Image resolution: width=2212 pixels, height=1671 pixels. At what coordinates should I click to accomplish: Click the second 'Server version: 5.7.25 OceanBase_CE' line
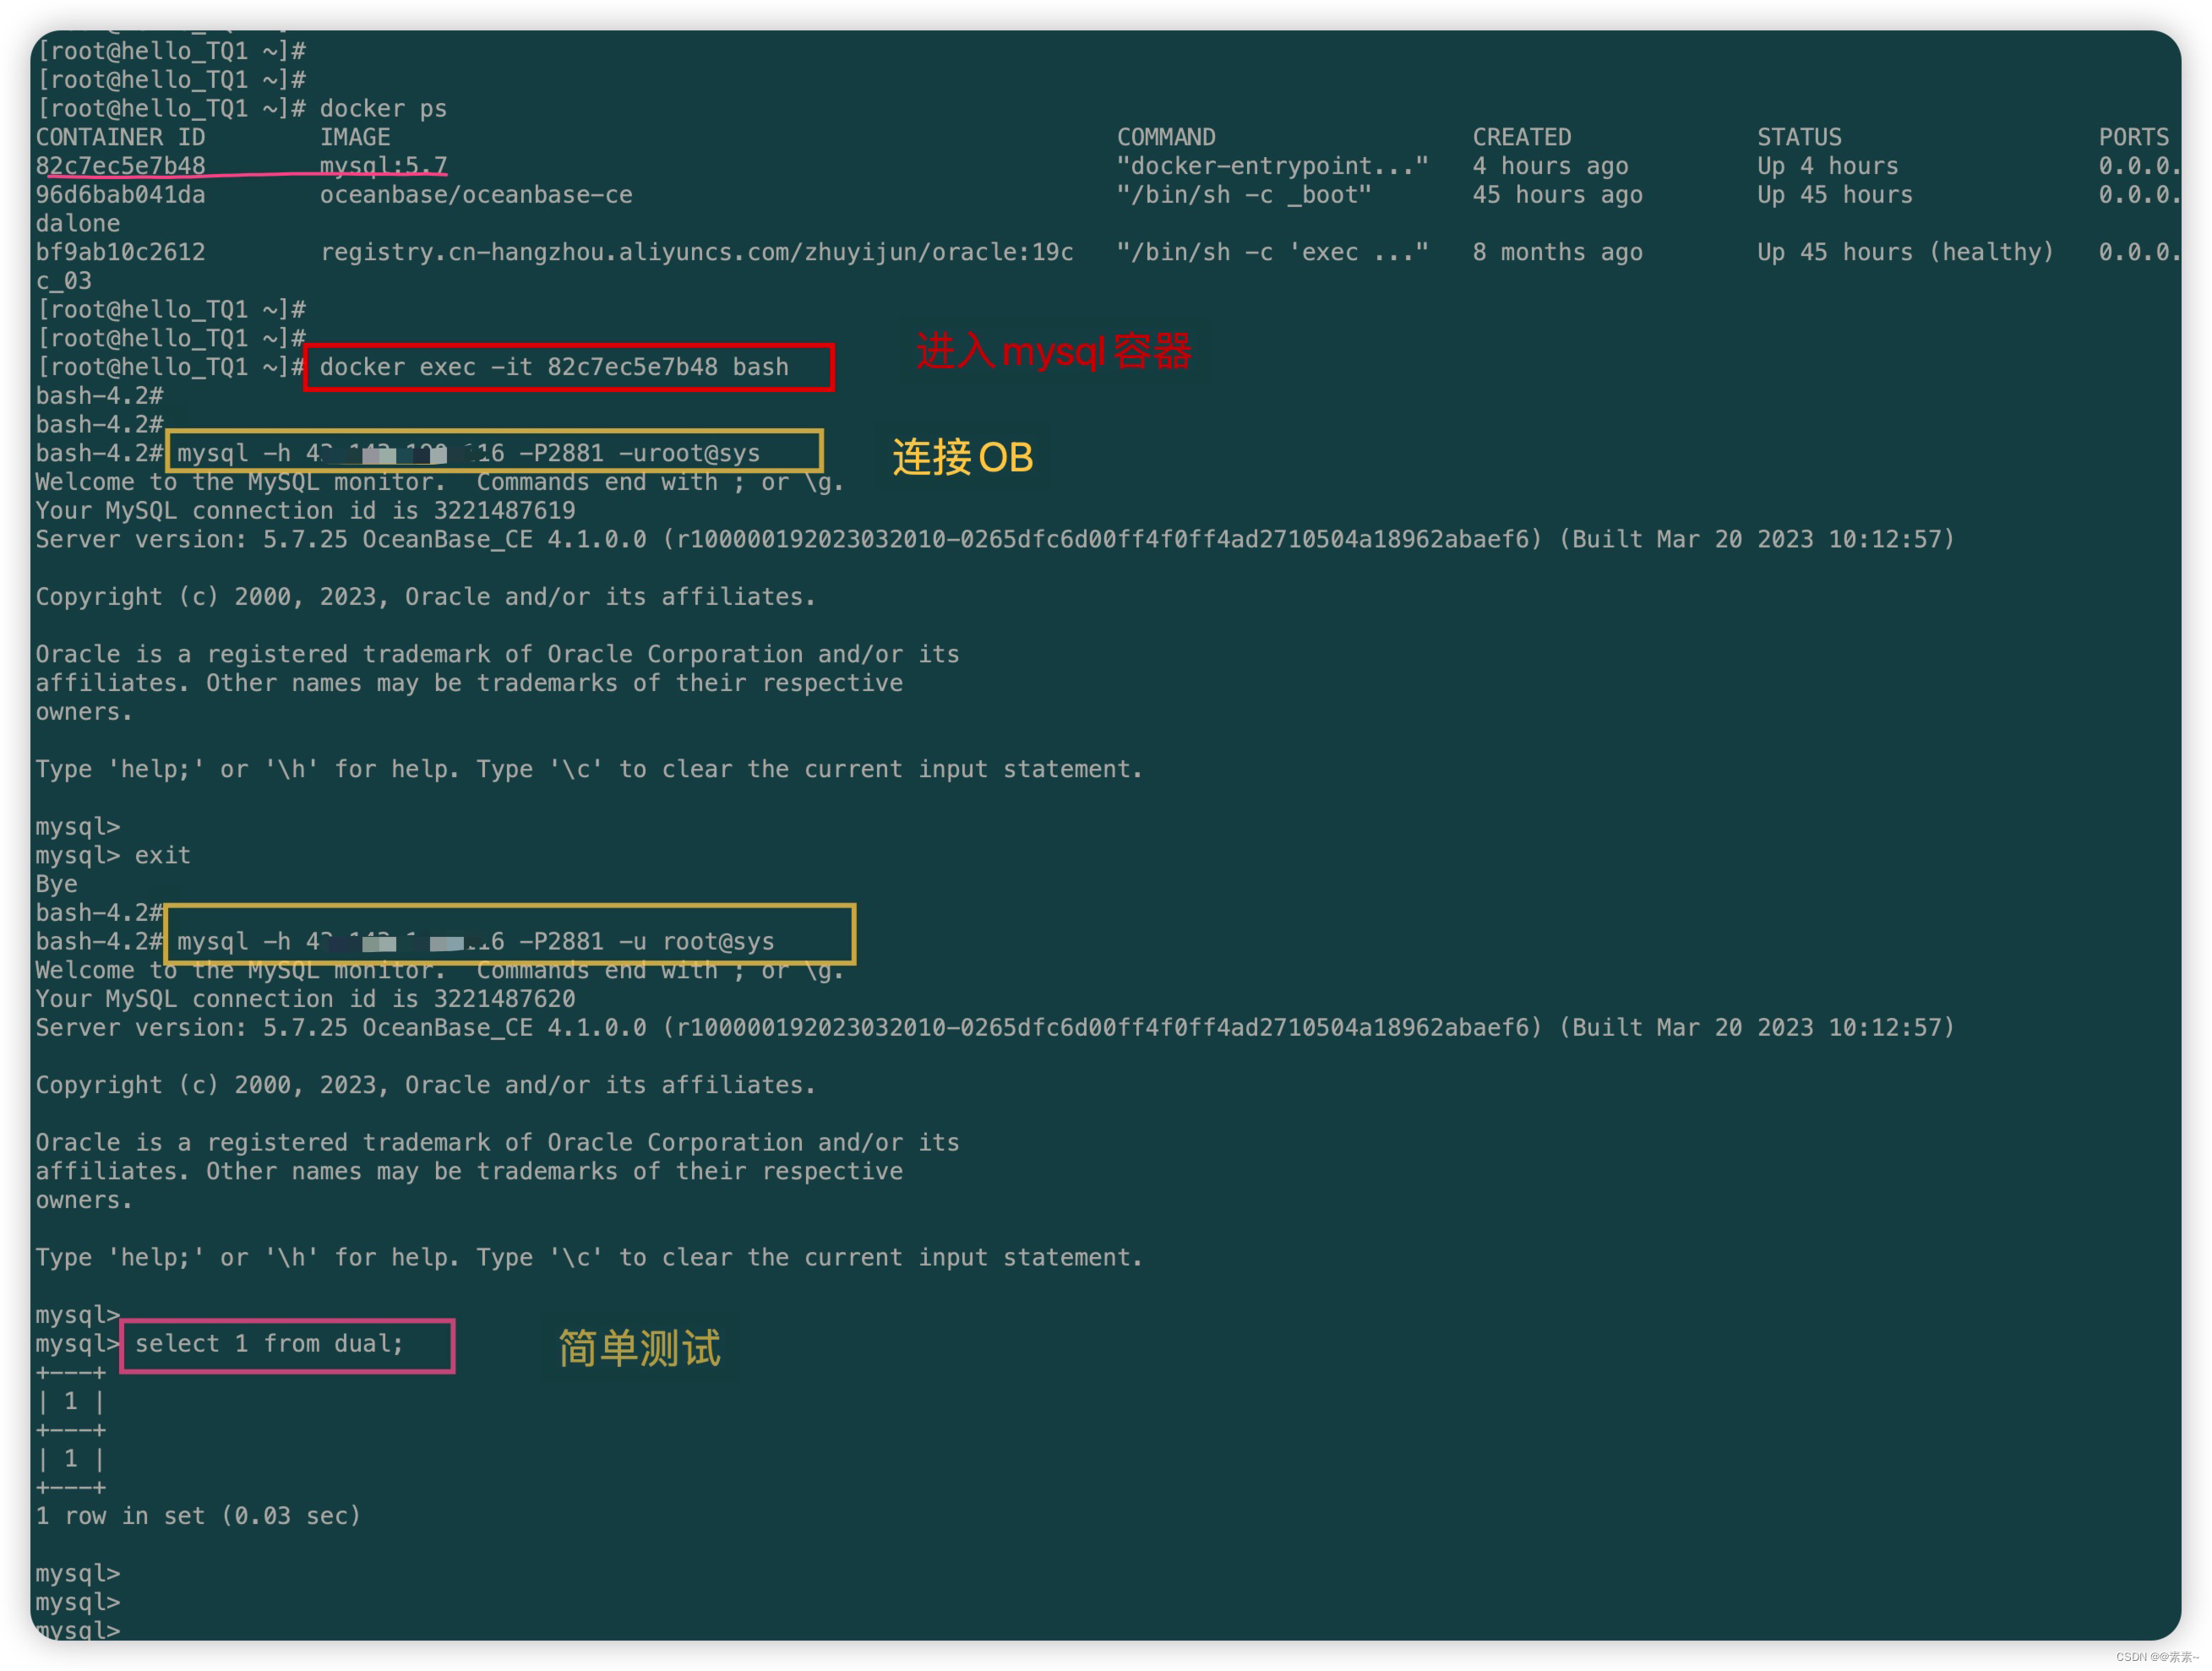[995, 1028]
